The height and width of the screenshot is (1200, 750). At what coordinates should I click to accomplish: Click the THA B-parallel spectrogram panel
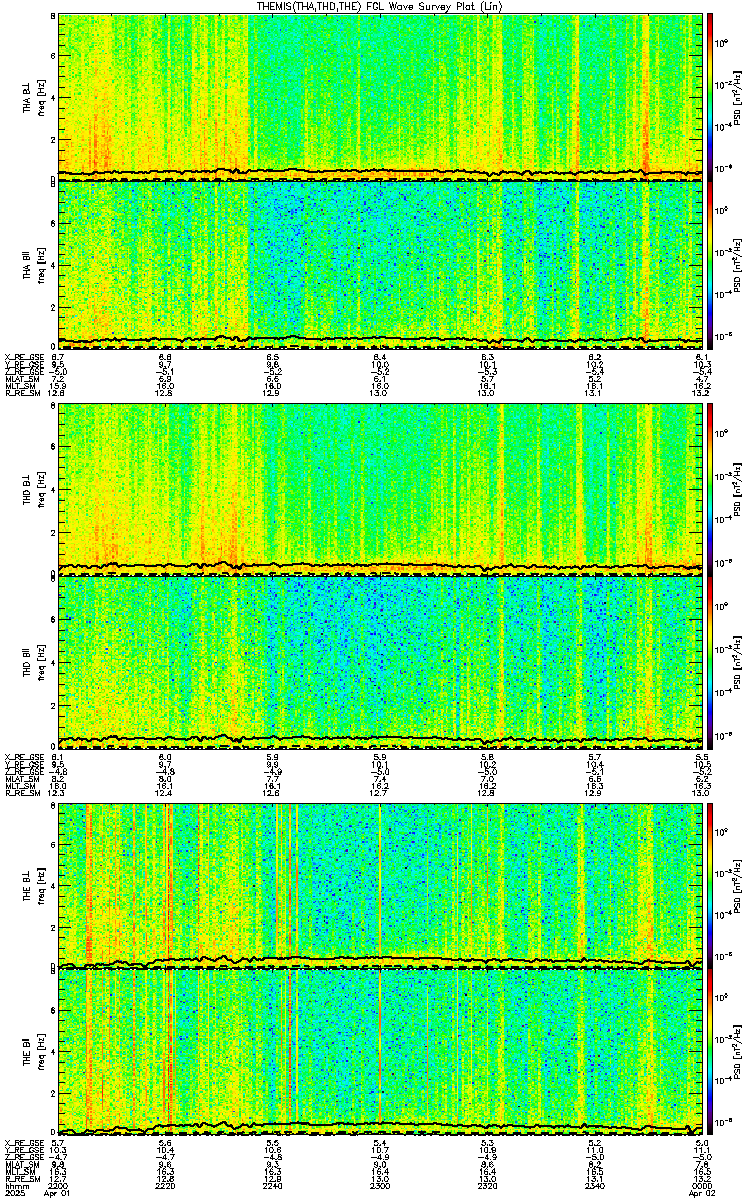(381, 263)
